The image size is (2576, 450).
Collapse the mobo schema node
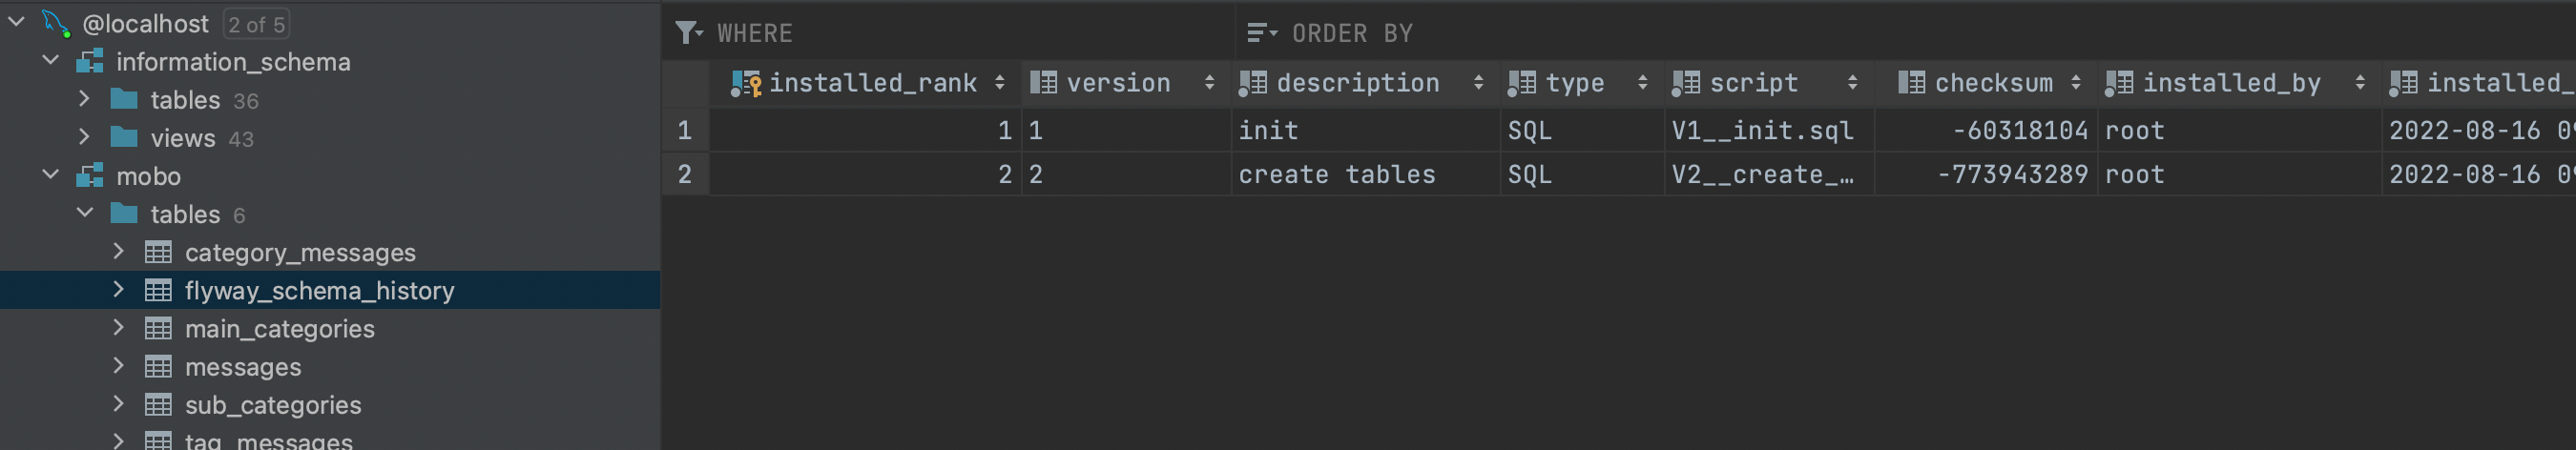pos(51,175)
